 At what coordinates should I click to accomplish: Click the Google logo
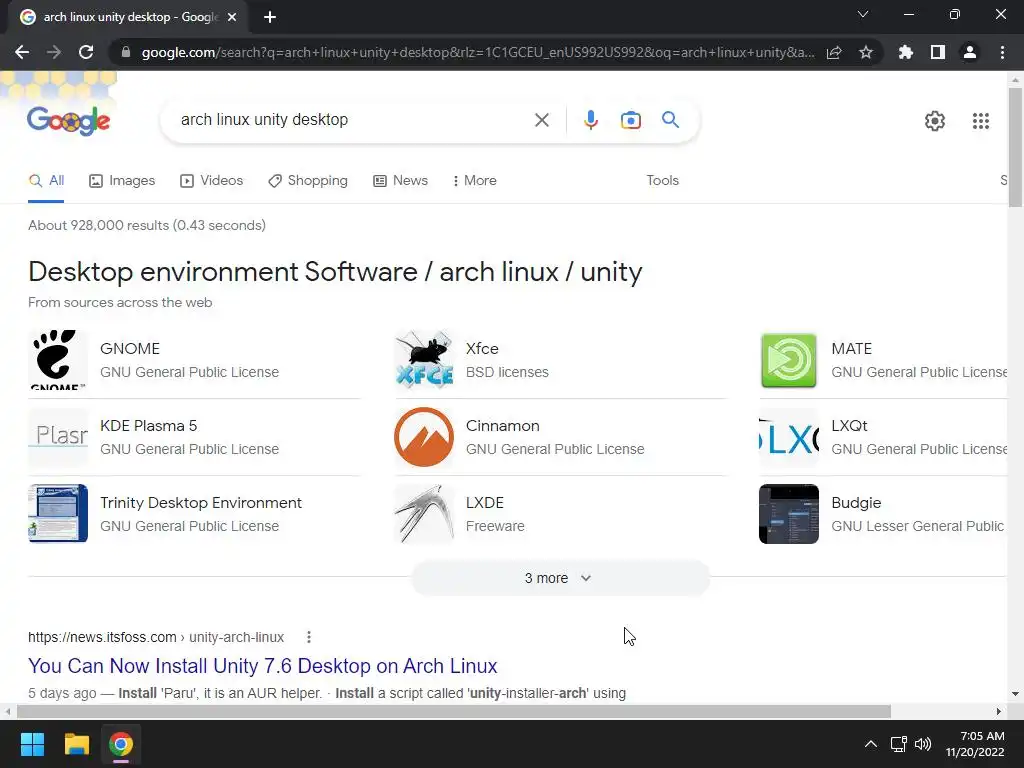(69, 121)
